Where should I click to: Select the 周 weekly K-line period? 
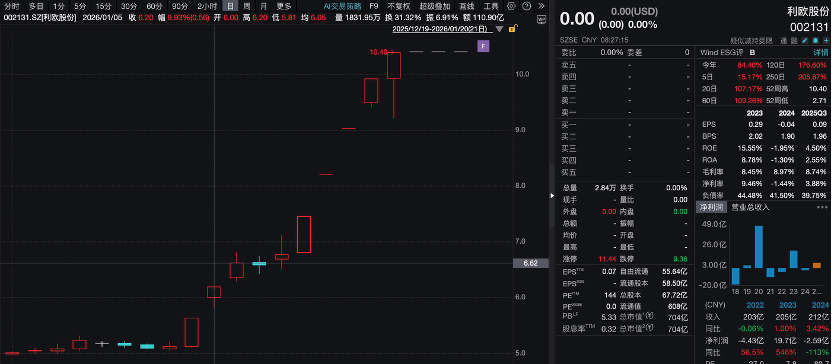point(247,6)
